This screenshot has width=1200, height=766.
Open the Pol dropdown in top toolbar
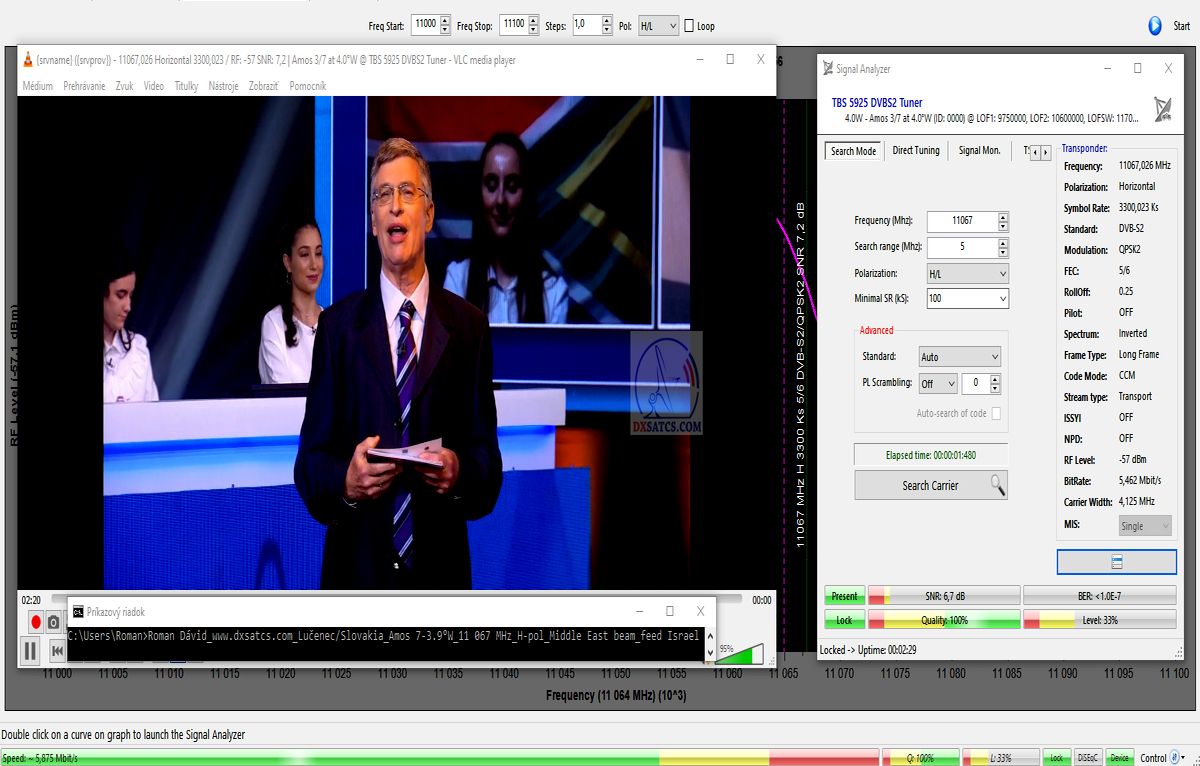658,26
